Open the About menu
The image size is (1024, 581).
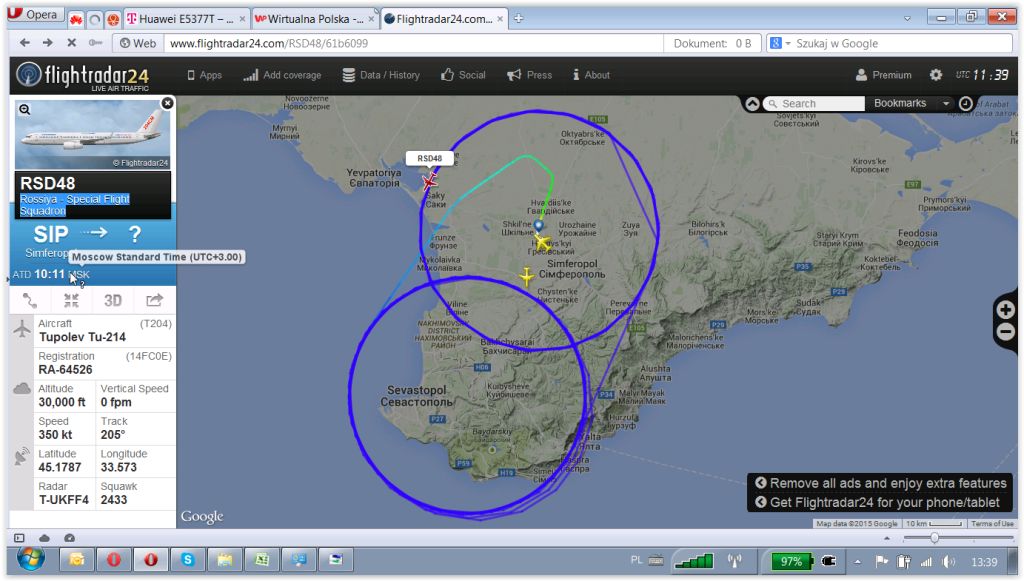click(591, 75)
